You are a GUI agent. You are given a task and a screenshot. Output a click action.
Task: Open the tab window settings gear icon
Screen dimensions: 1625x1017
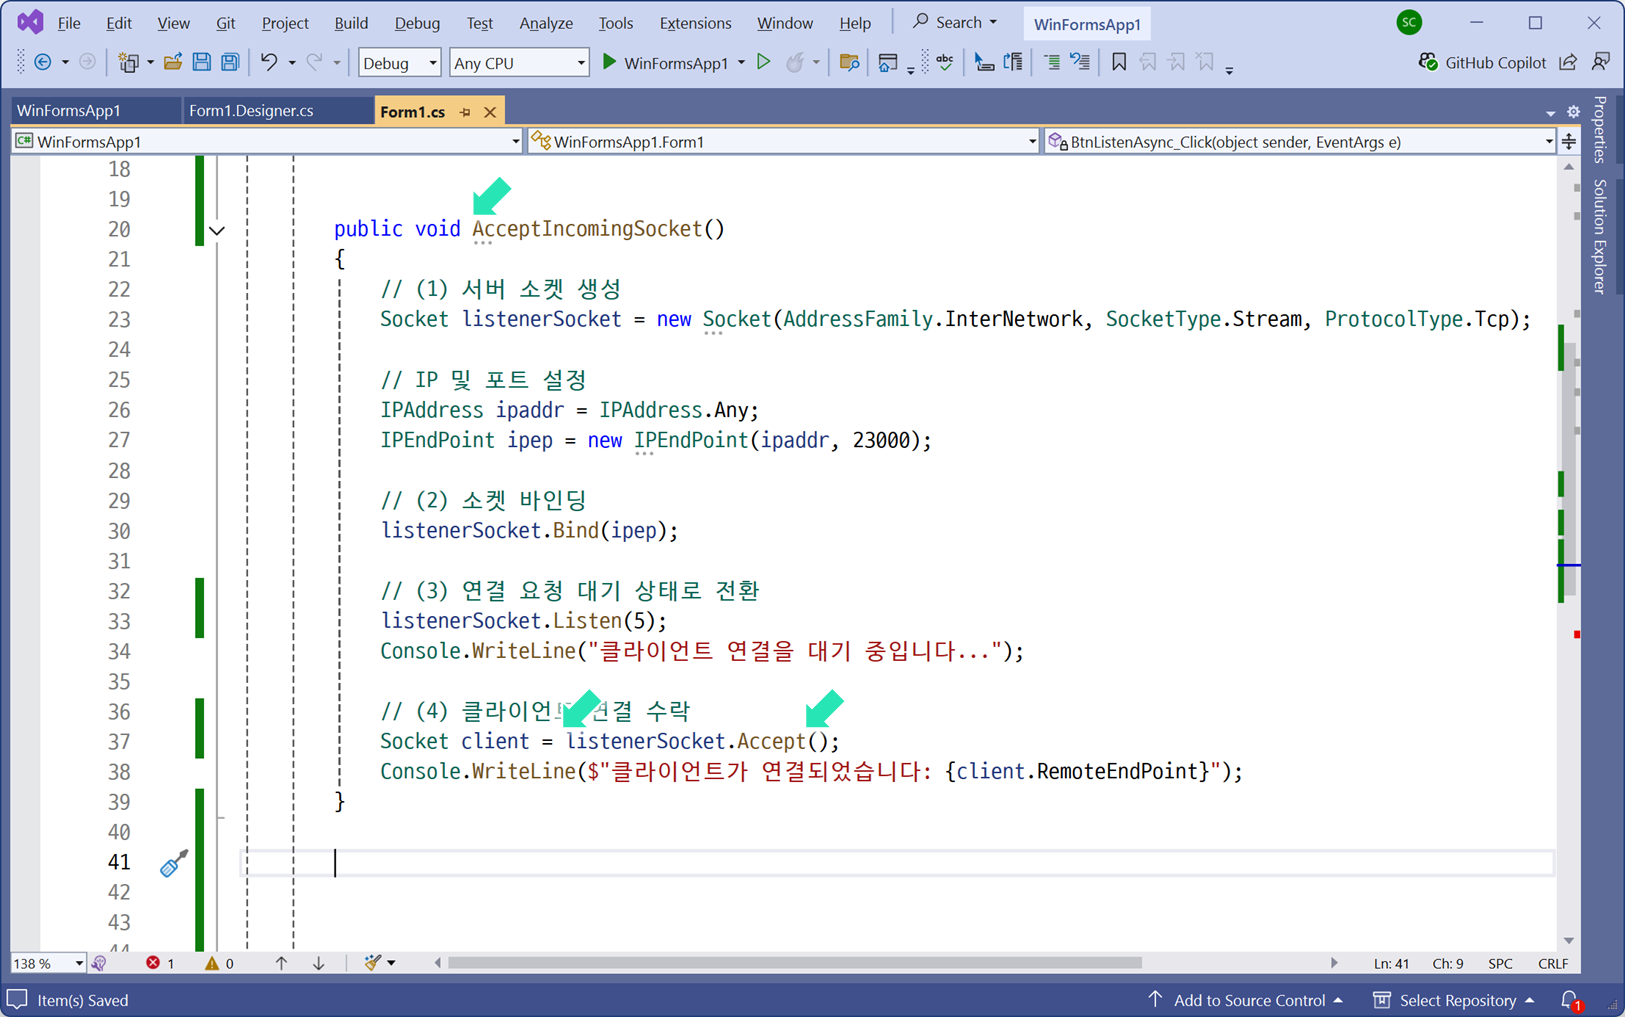pos(1573,111)
